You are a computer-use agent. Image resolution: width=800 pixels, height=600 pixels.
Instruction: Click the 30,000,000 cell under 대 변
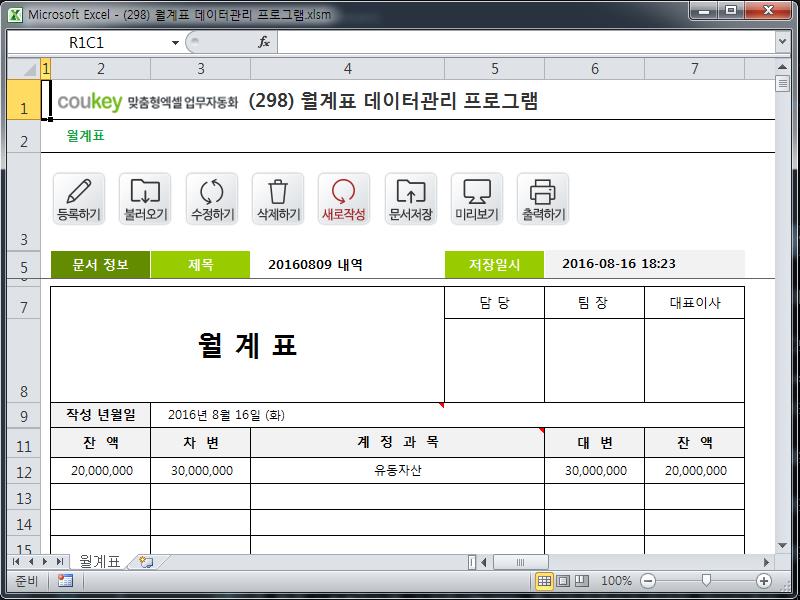pyautogui.click(x=594, y=471)
